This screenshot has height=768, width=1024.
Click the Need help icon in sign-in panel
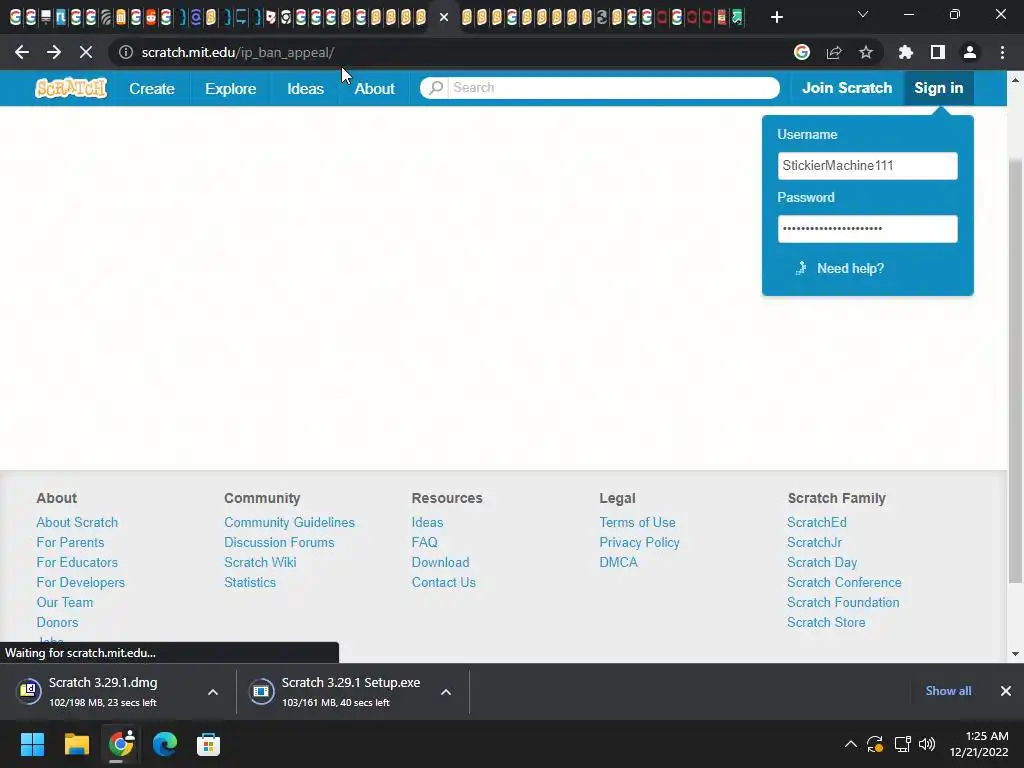(801, 268)
